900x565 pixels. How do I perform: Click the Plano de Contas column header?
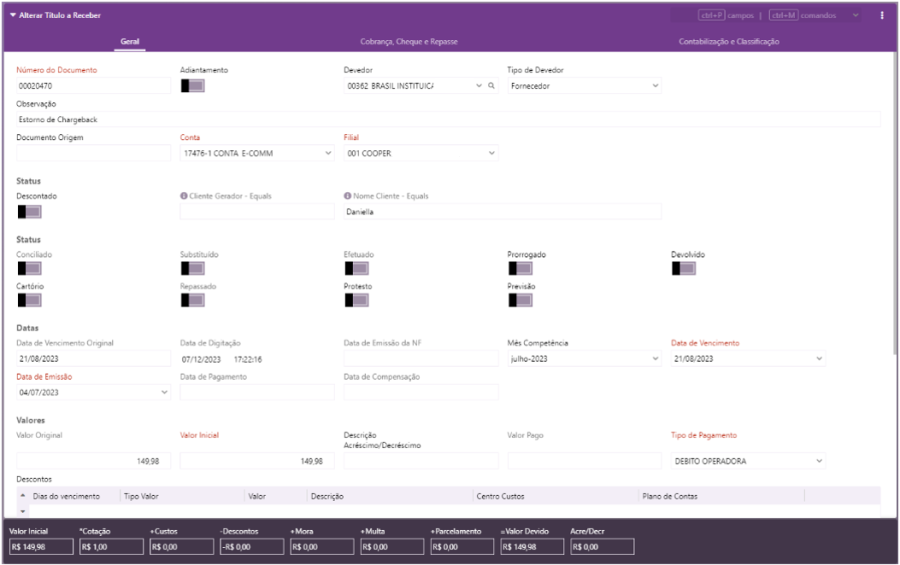[x=670, y=496]
